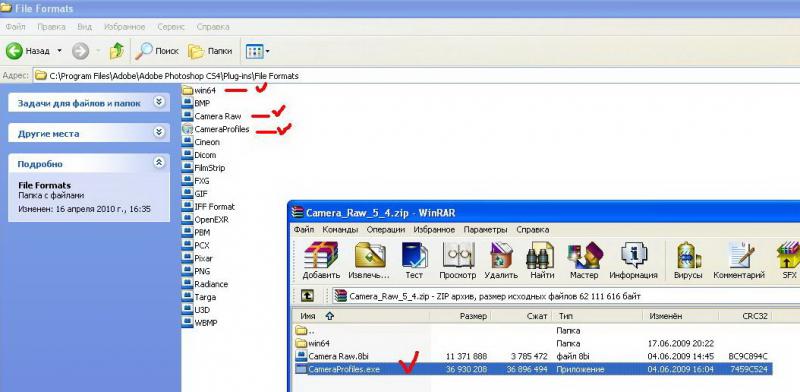Screen dimensions: 800x392
Task: Toggle the Folders (Папки) pane button
Action: [x=210, y=51]
